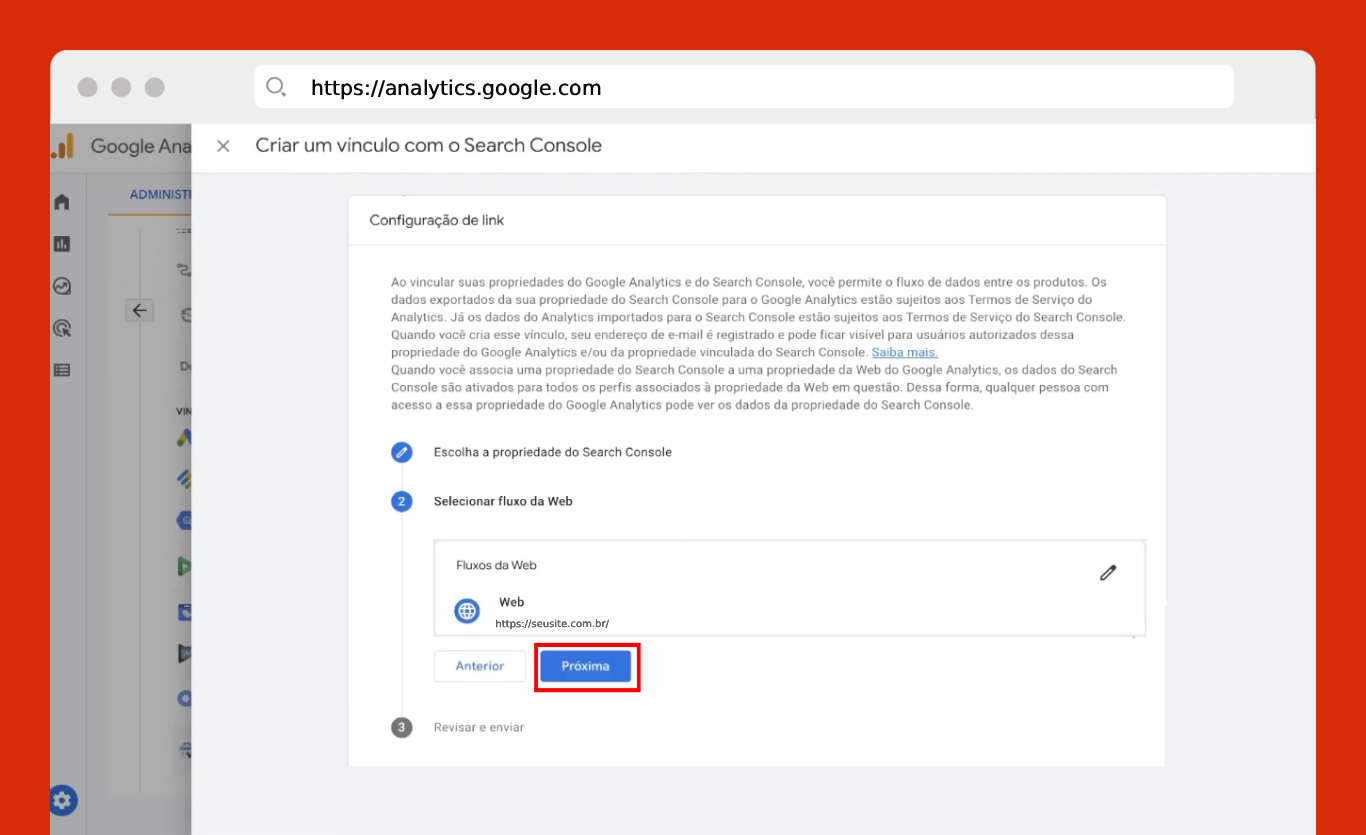Screen dimensions: 1366x835
Task: Open the Explore icon in sidebar
Action: 62,286
